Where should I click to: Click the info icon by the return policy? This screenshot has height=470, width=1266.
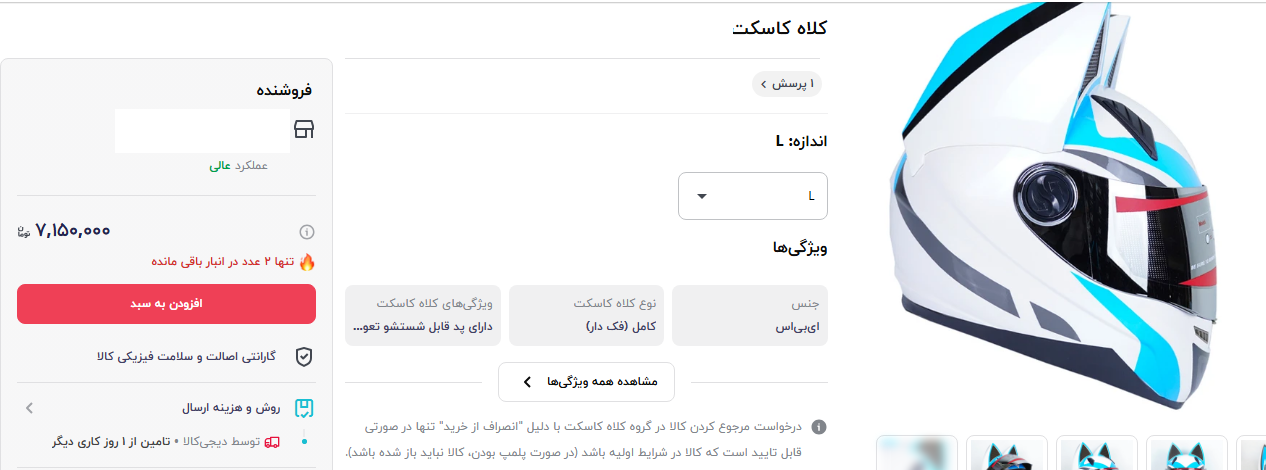coord(818,427)
